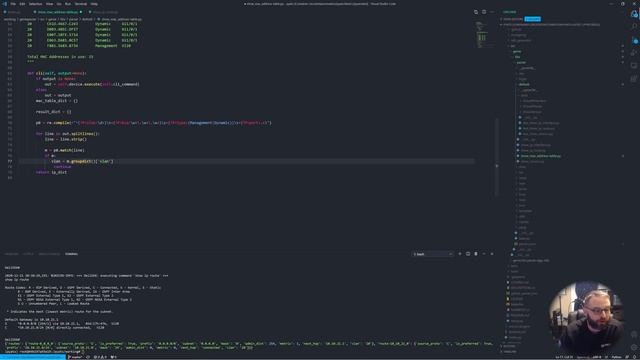Open the Terminal menu in menu bar

click(x=81, y=4)
